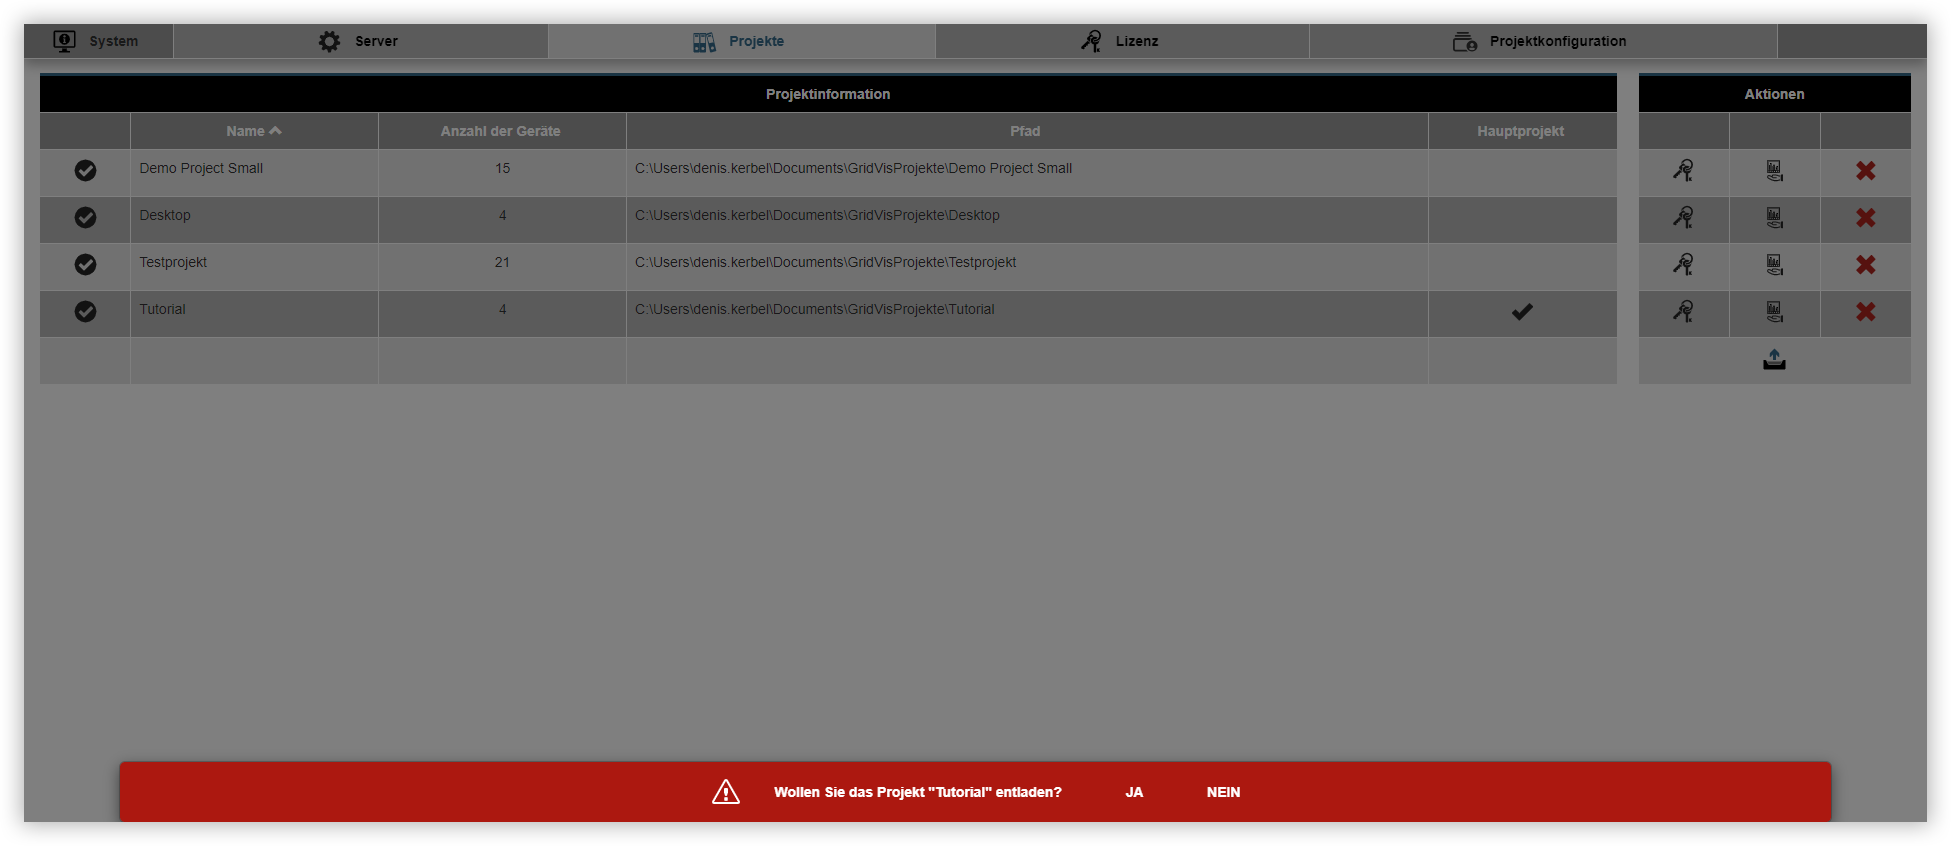Viewport: 1951px width, 846px height.
Task: Click device count 15 in Demo Project Small row
Action: 502,168
